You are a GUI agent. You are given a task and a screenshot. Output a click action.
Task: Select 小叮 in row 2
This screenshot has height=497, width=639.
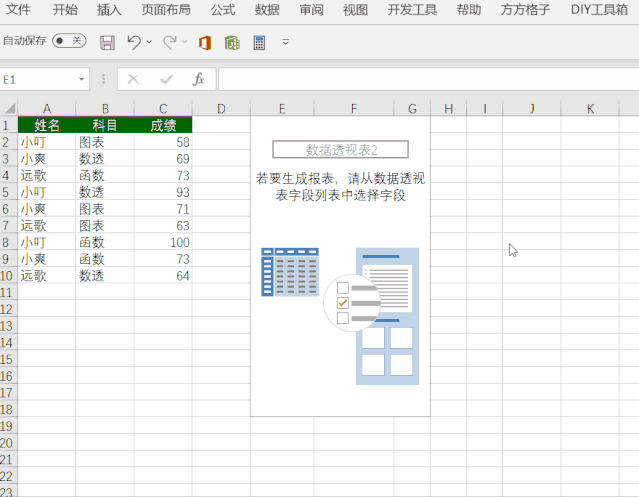click(46, 142)
